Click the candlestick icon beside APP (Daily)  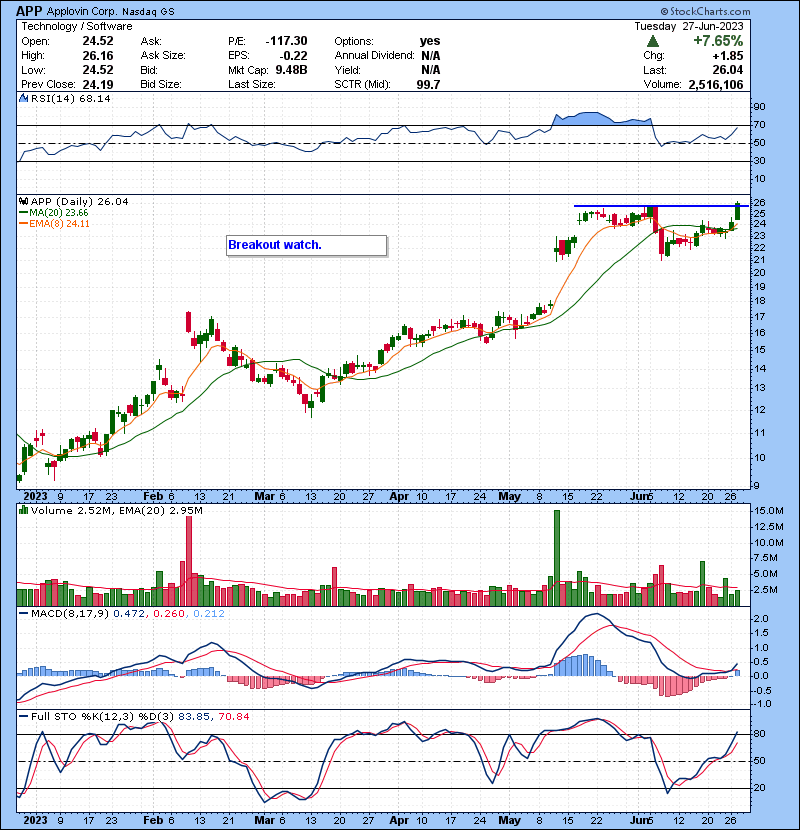tap(23, 201)
